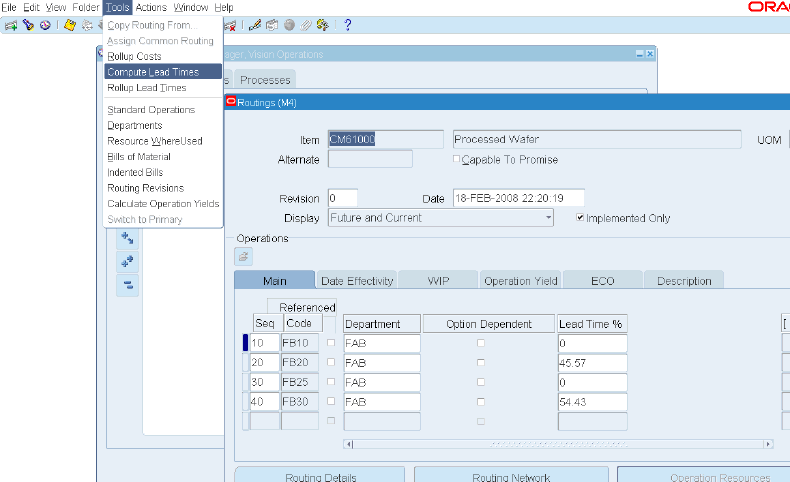Open the Window menu
The width and height of the screenshot is (790, 482).
coord(191,8)
